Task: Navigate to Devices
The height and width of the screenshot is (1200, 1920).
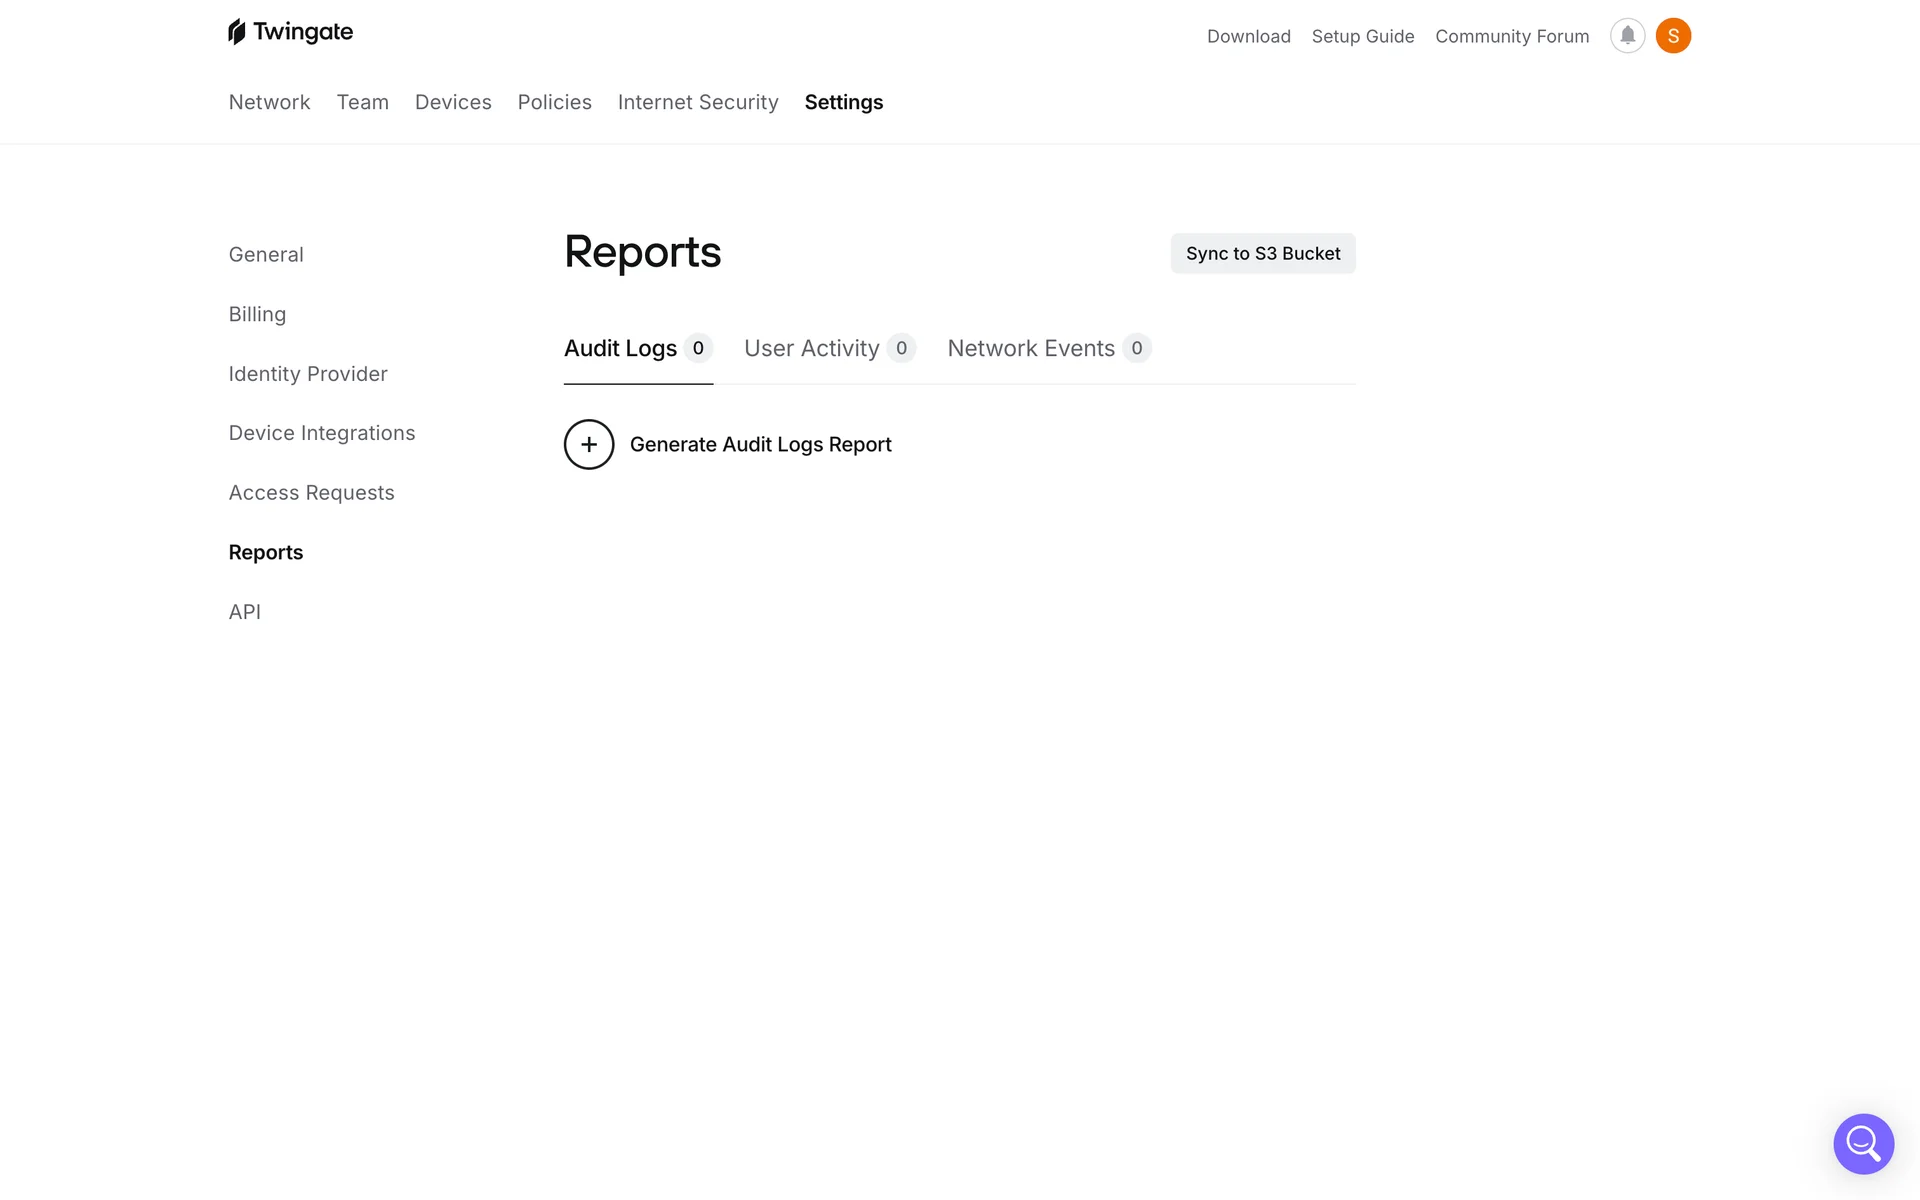Action: pos(453,102)
